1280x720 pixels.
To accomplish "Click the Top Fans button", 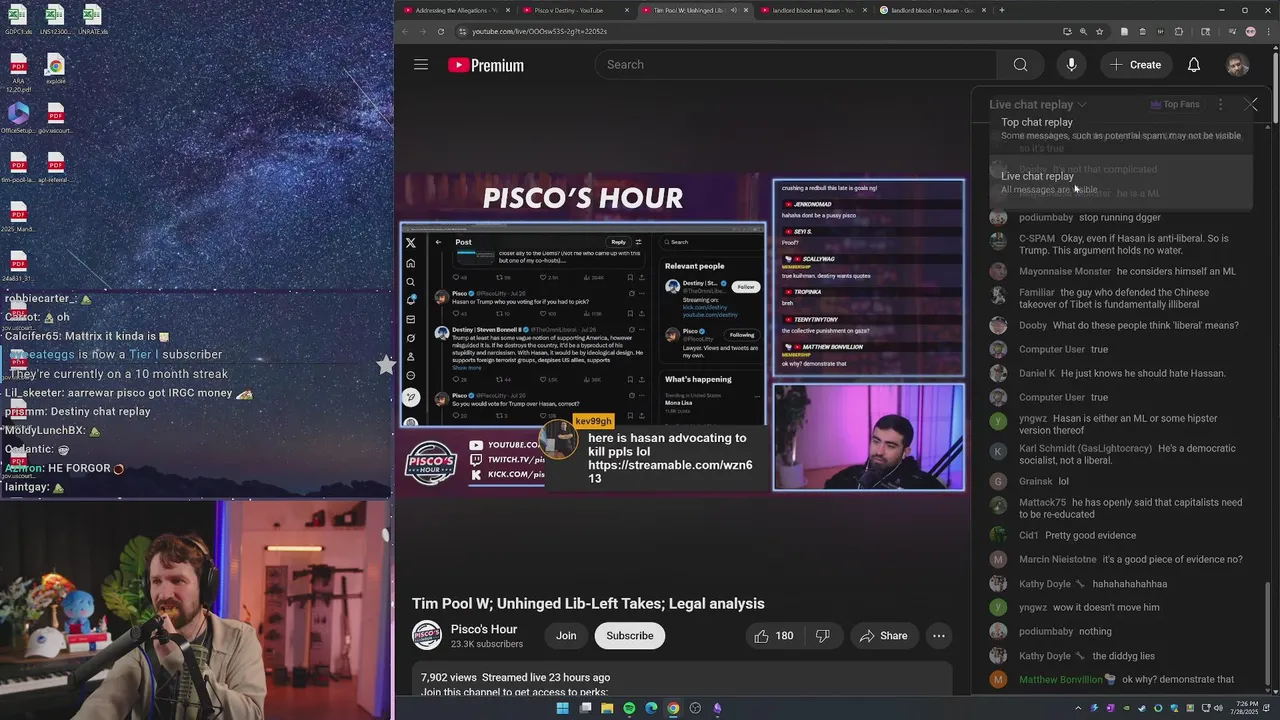I will (x=1174, y=104).
